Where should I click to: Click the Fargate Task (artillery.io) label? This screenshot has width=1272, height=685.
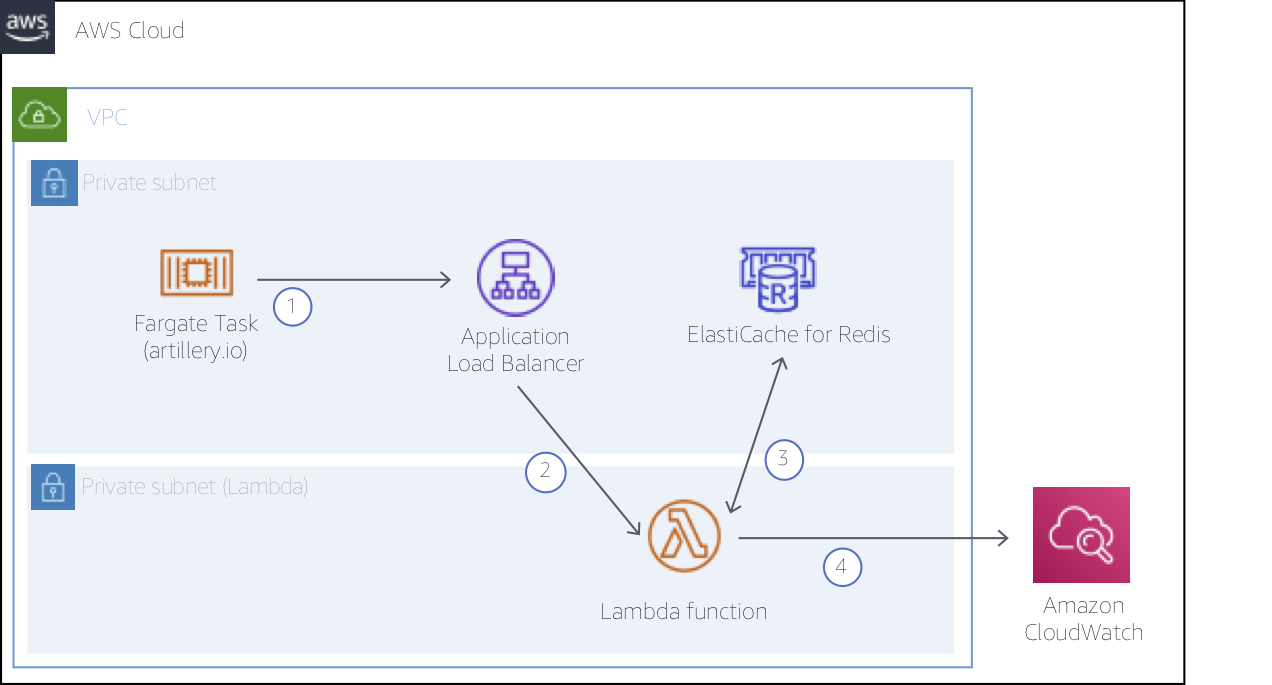(196, 337)
